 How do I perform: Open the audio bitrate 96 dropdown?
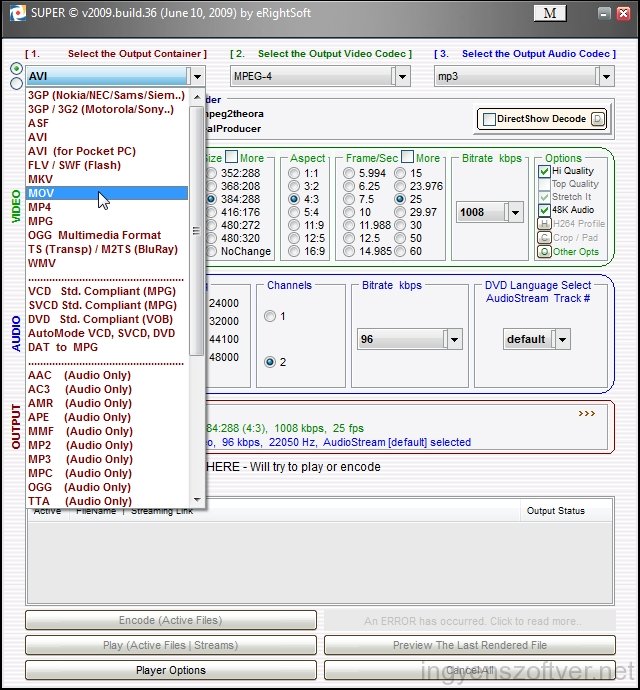454,339
